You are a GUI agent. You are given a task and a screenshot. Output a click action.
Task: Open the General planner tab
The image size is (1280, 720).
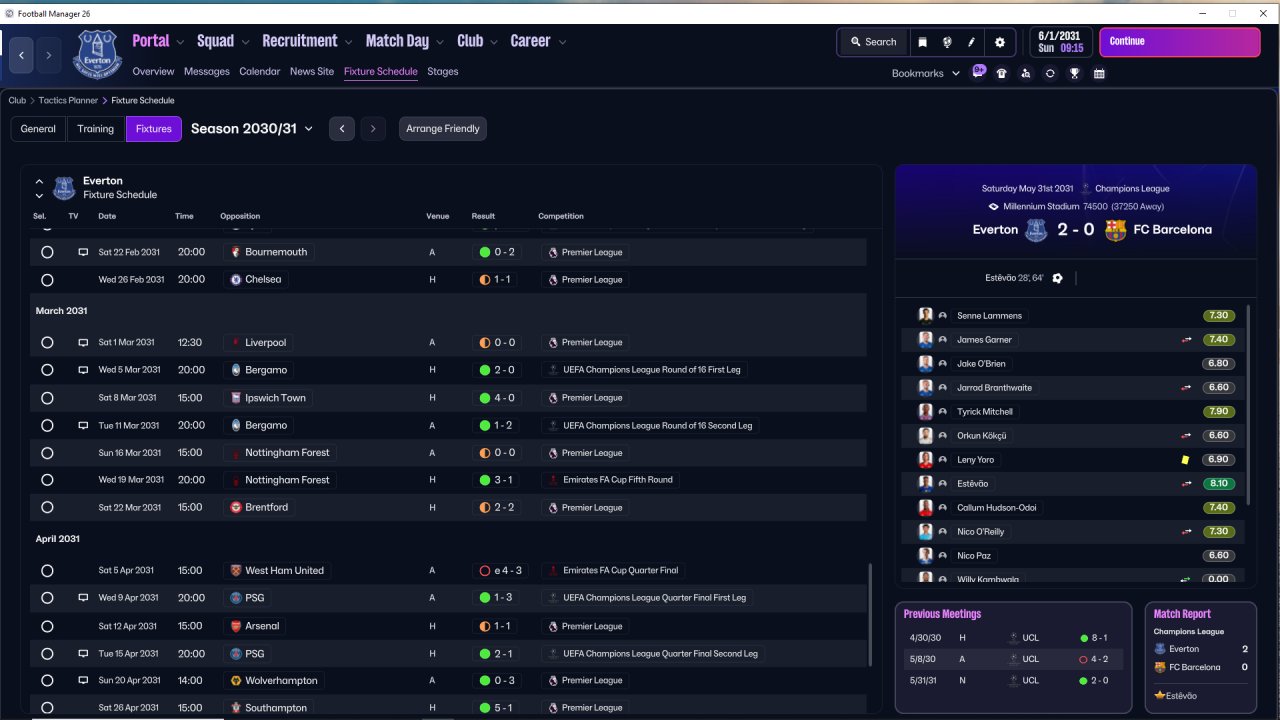pos(38,129)
